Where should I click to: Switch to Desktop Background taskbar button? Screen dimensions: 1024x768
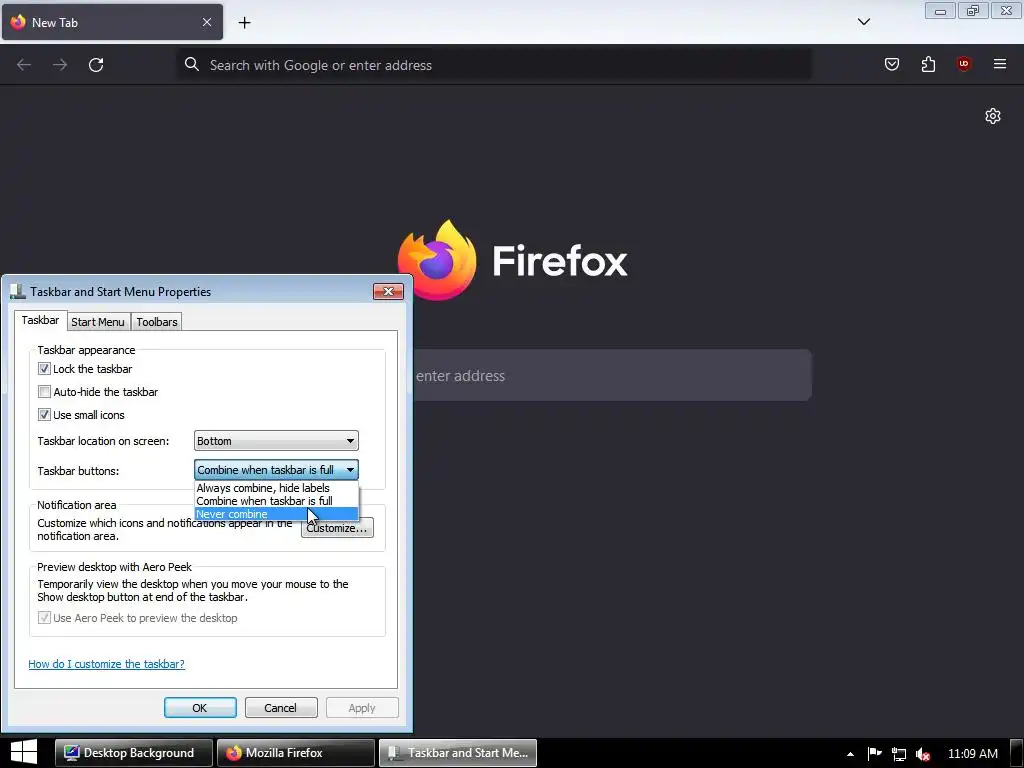134,753
